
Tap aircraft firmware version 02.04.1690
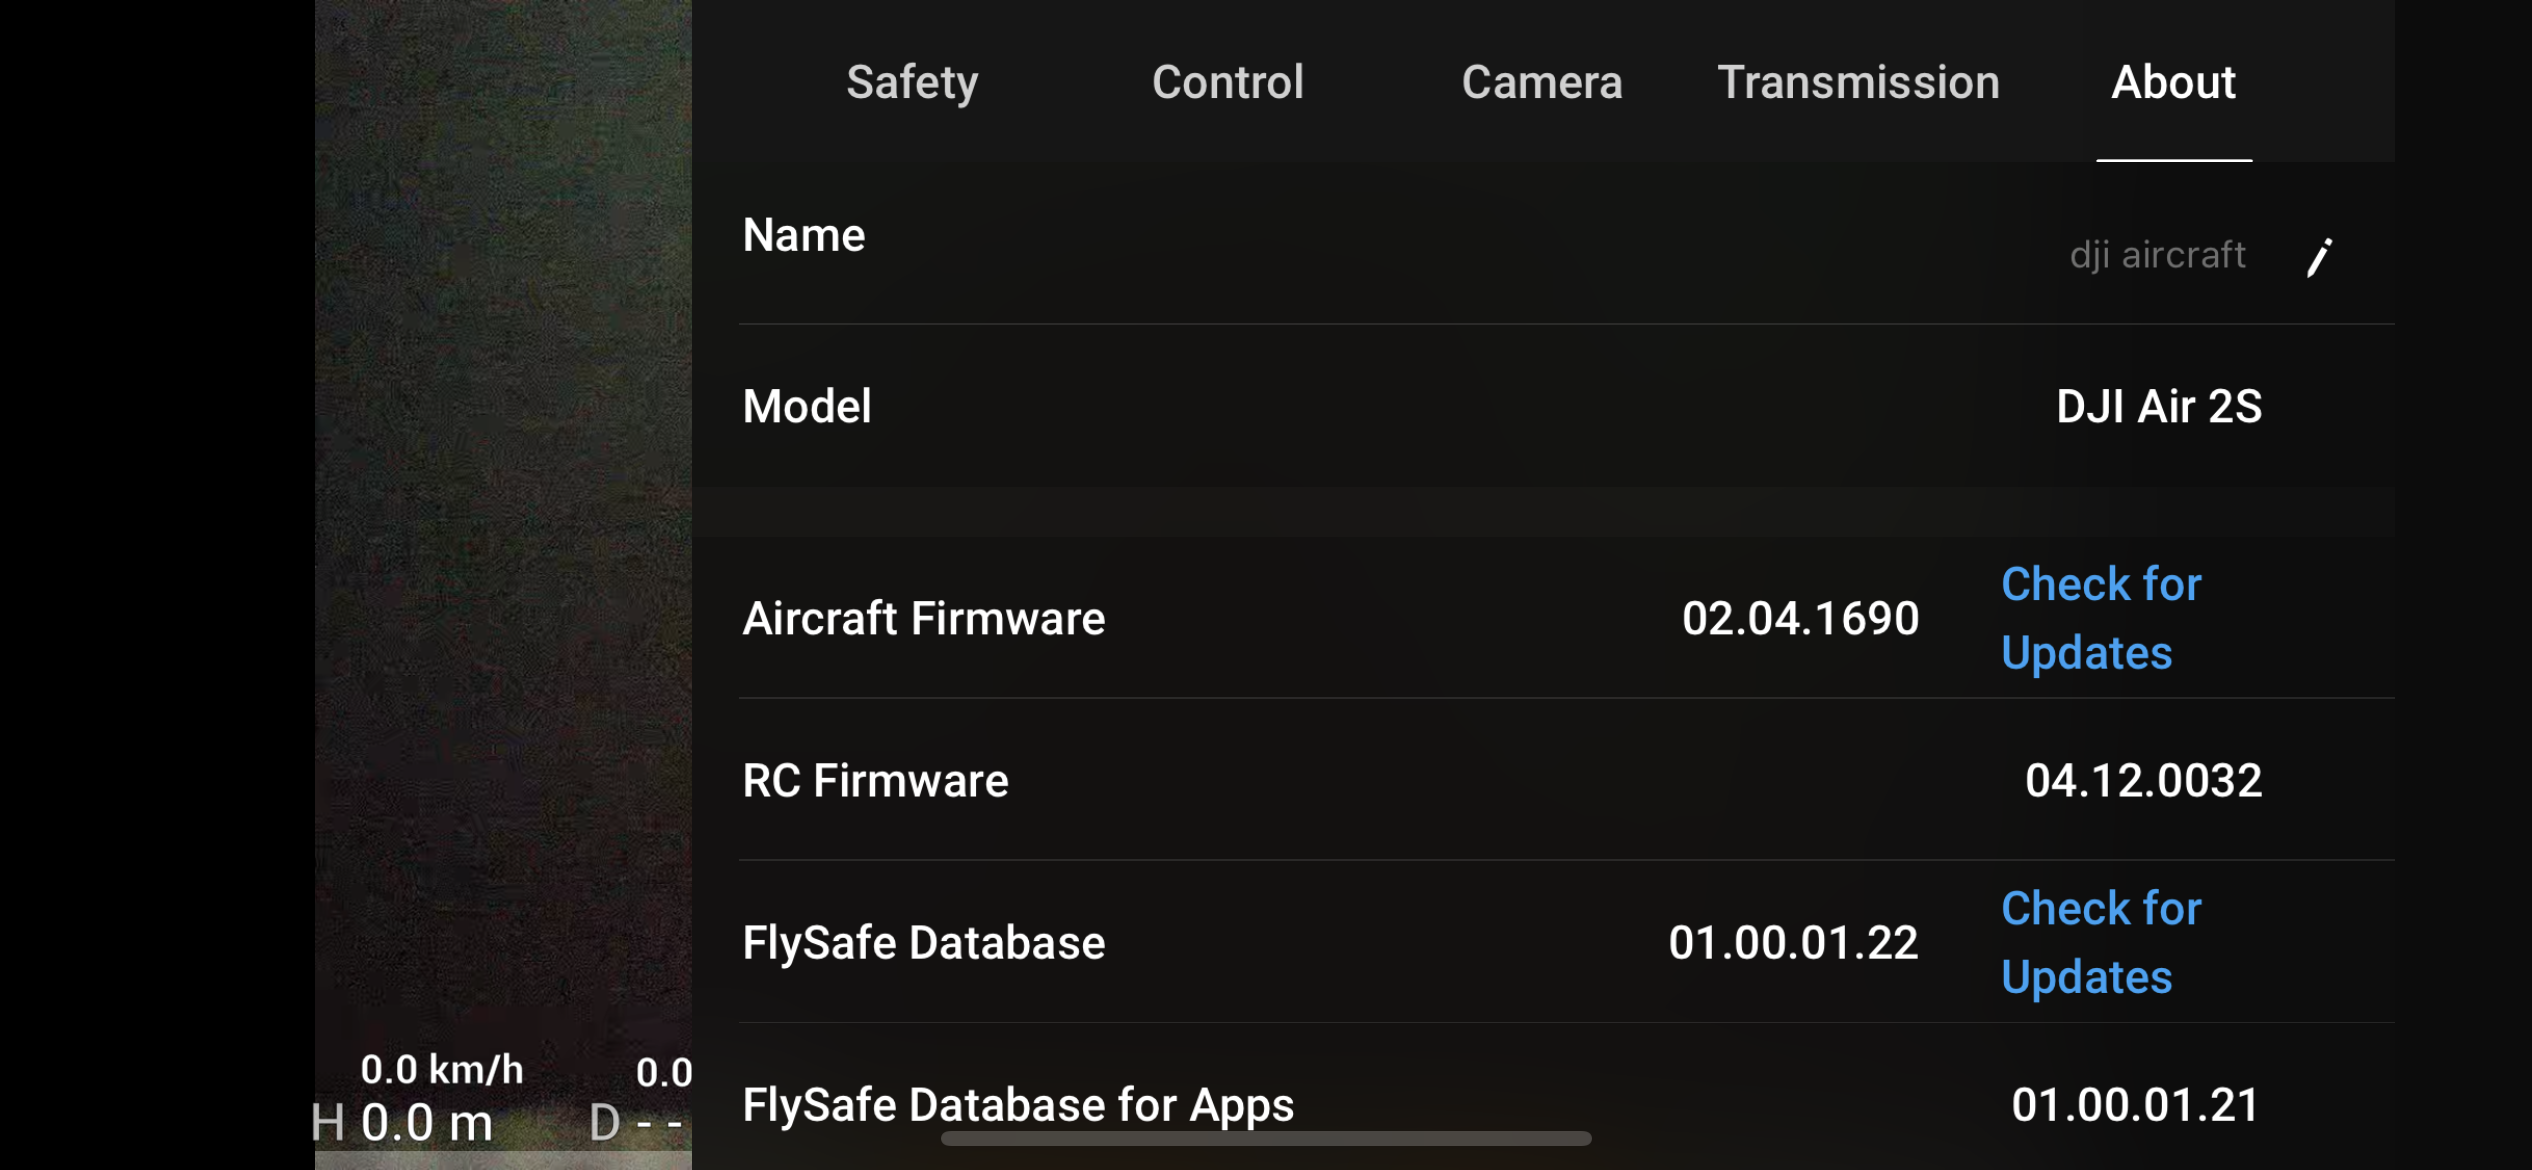tap(1800, 618)
